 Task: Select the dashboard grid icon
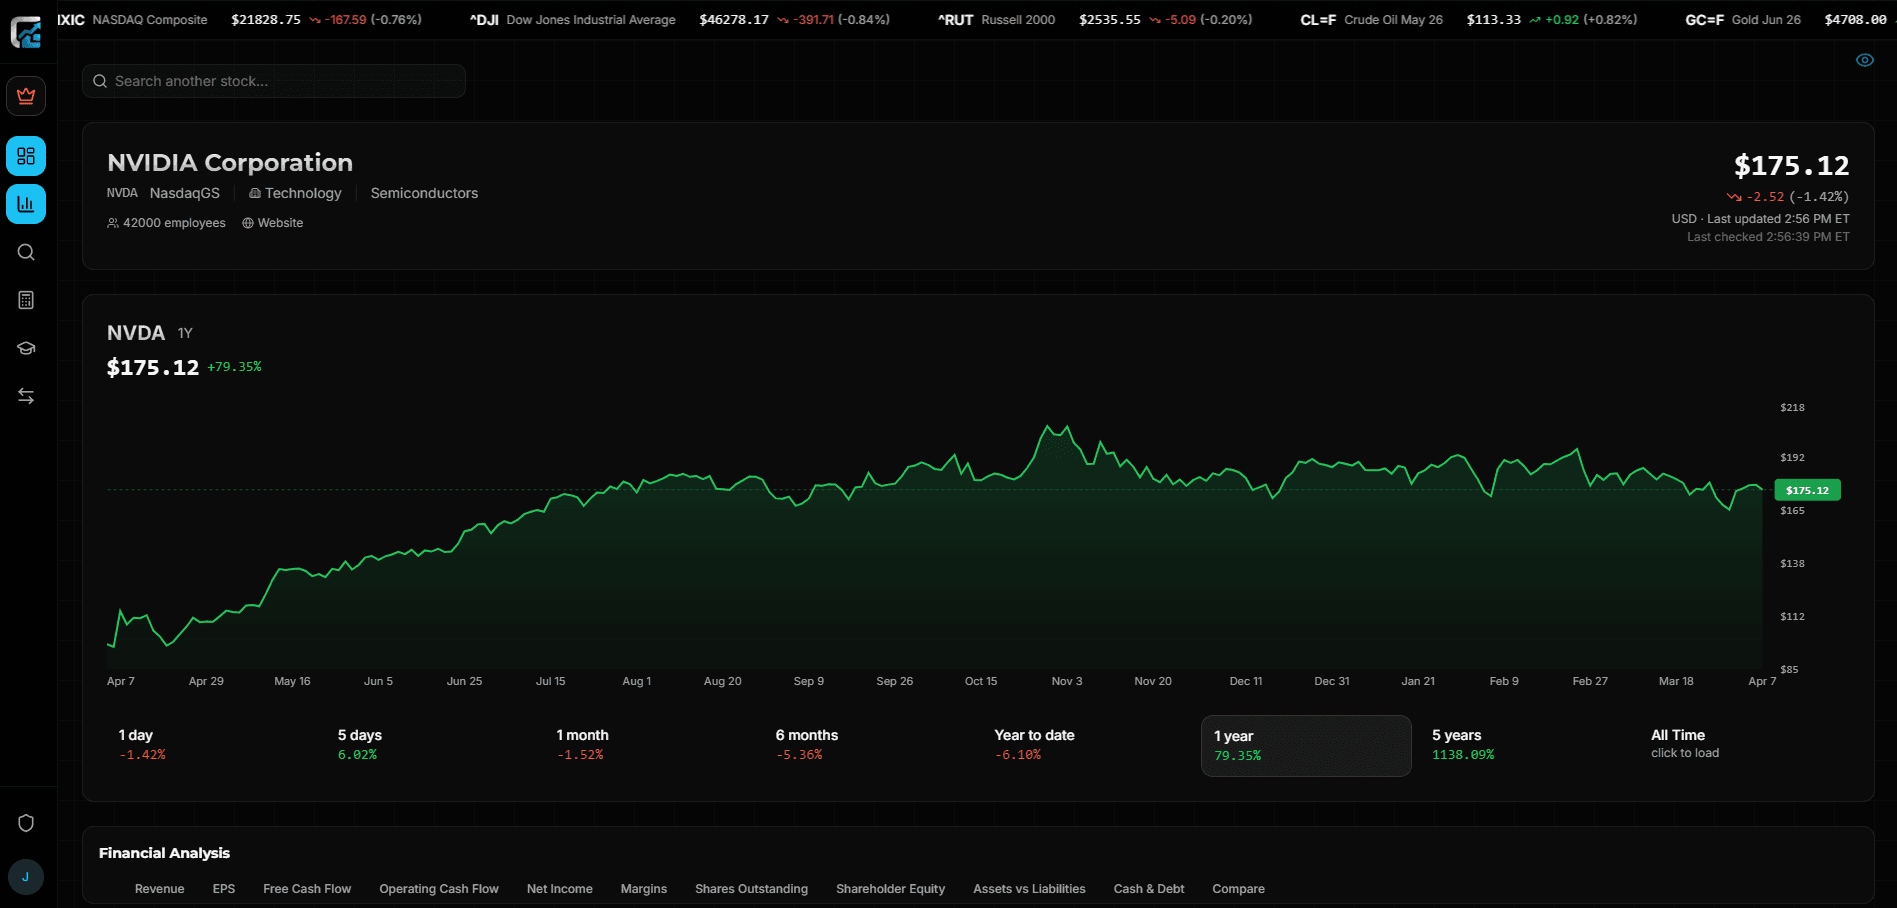[x=26, y=156]
